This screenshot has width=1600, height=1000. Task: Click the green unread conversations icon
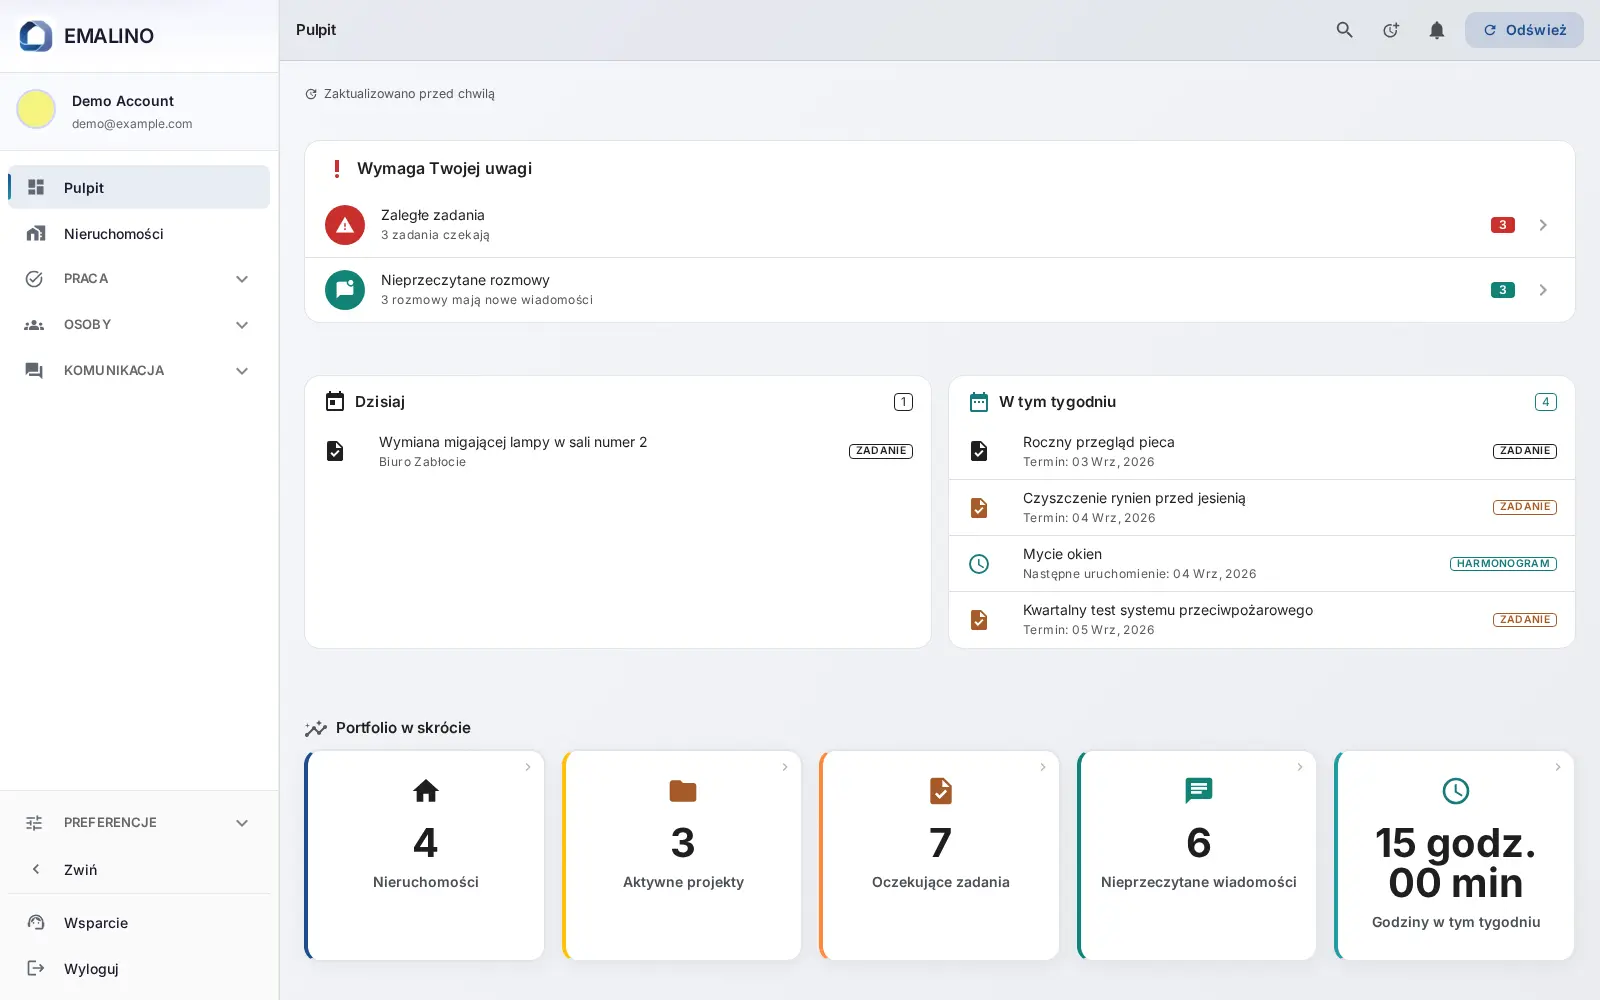(x=345, y=290)
